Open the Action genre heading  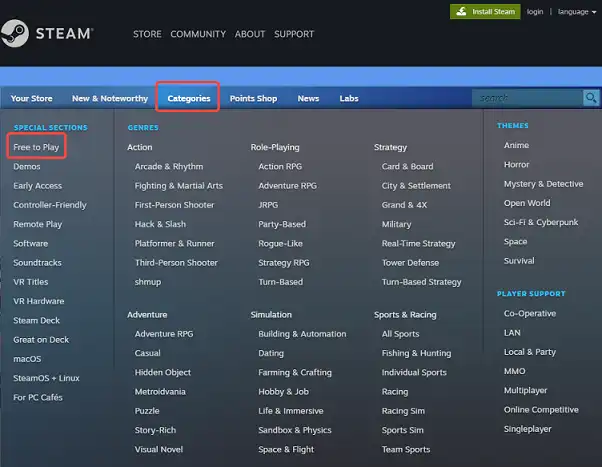[x=140, y=147]
